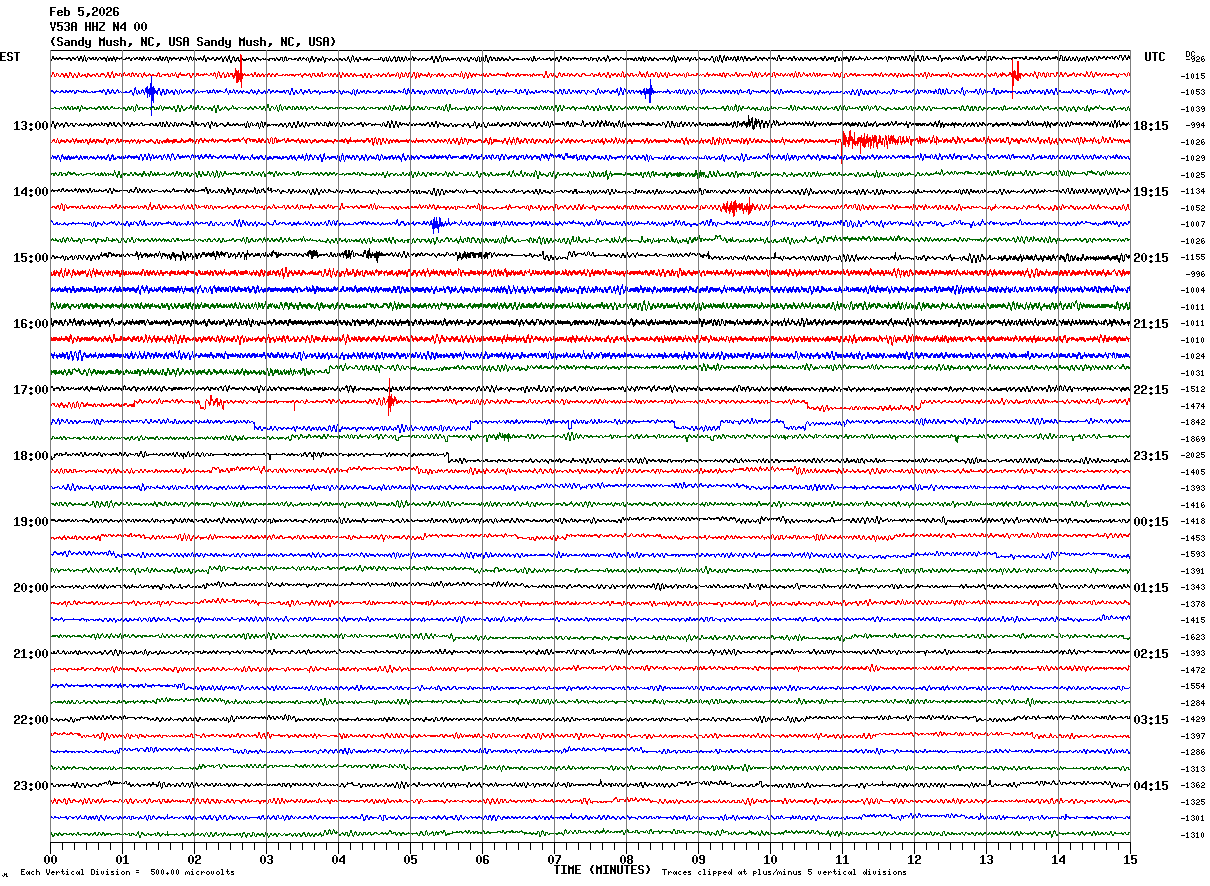Click the "15" minute tick label closing the time axis
The height and width of the screenshot is (886, 1210).
tap(1130, 859)
